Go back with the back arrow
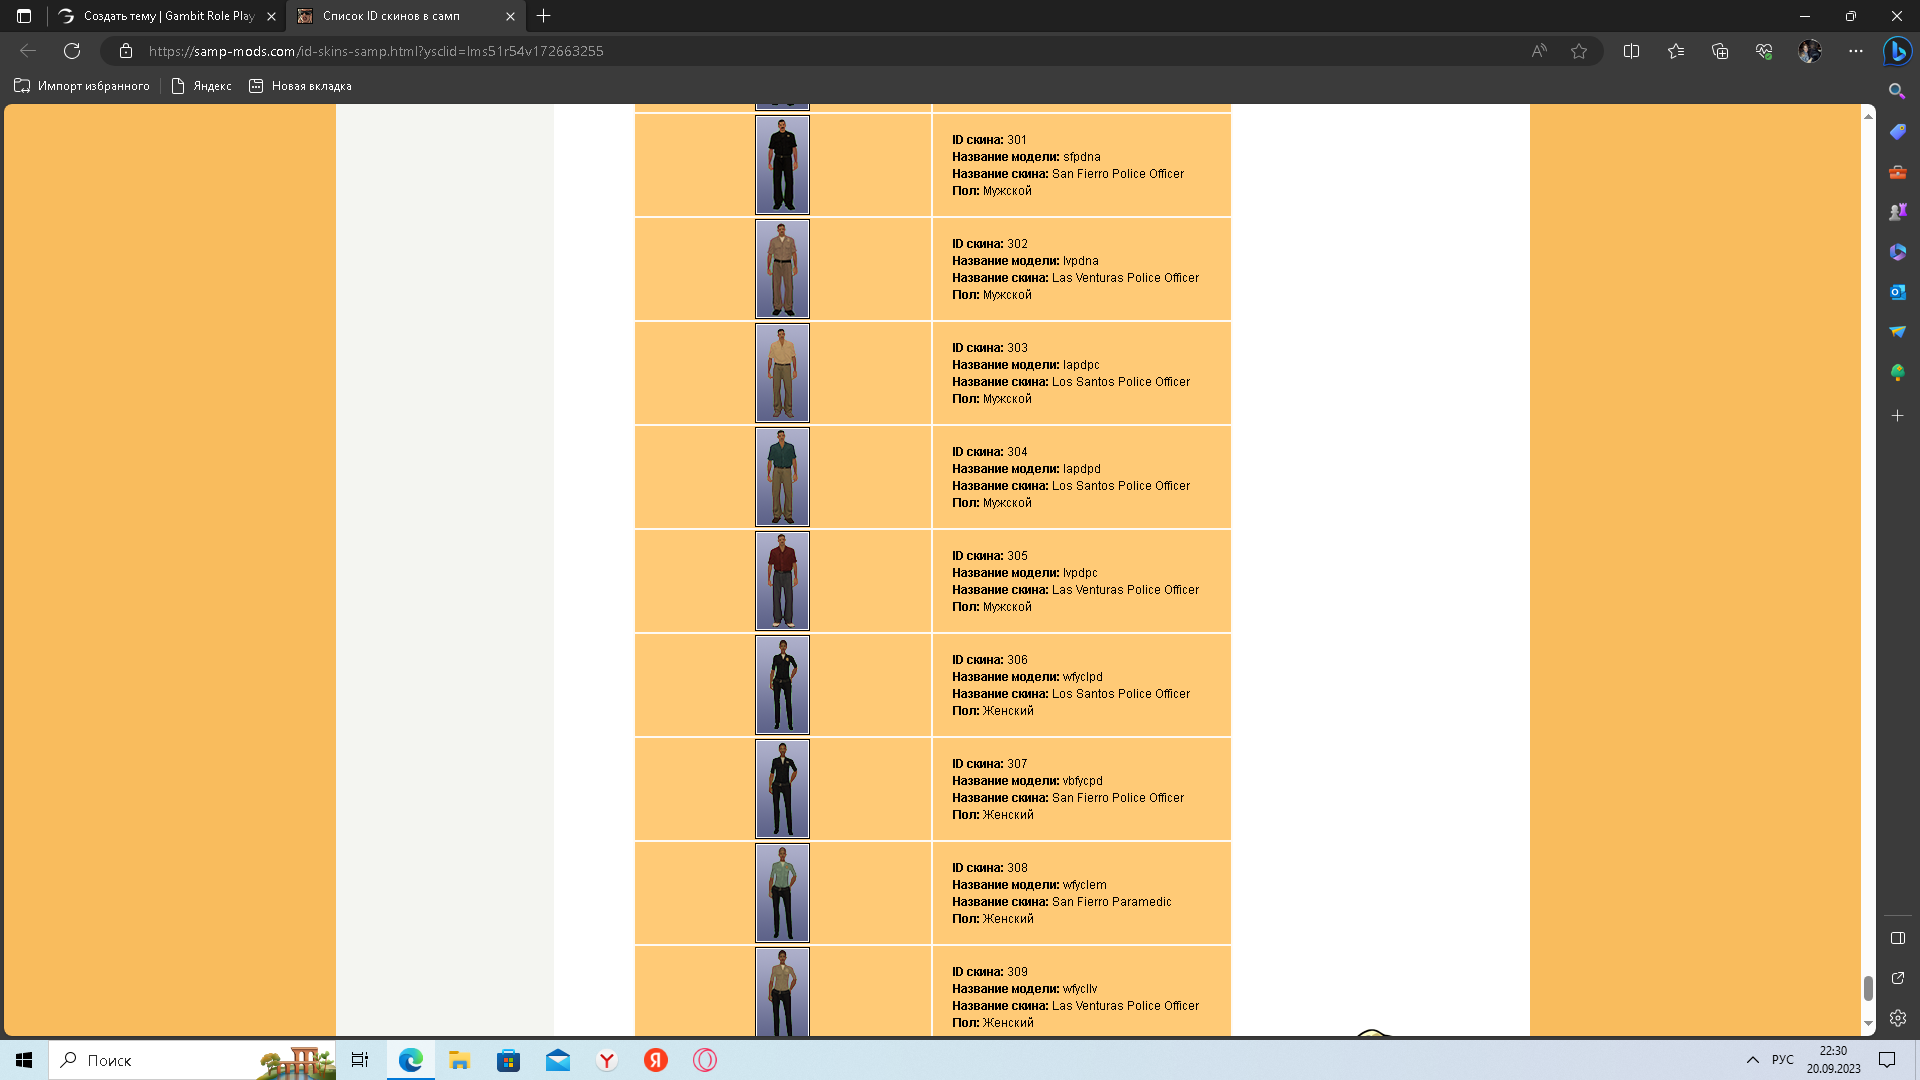 [28, 51]
